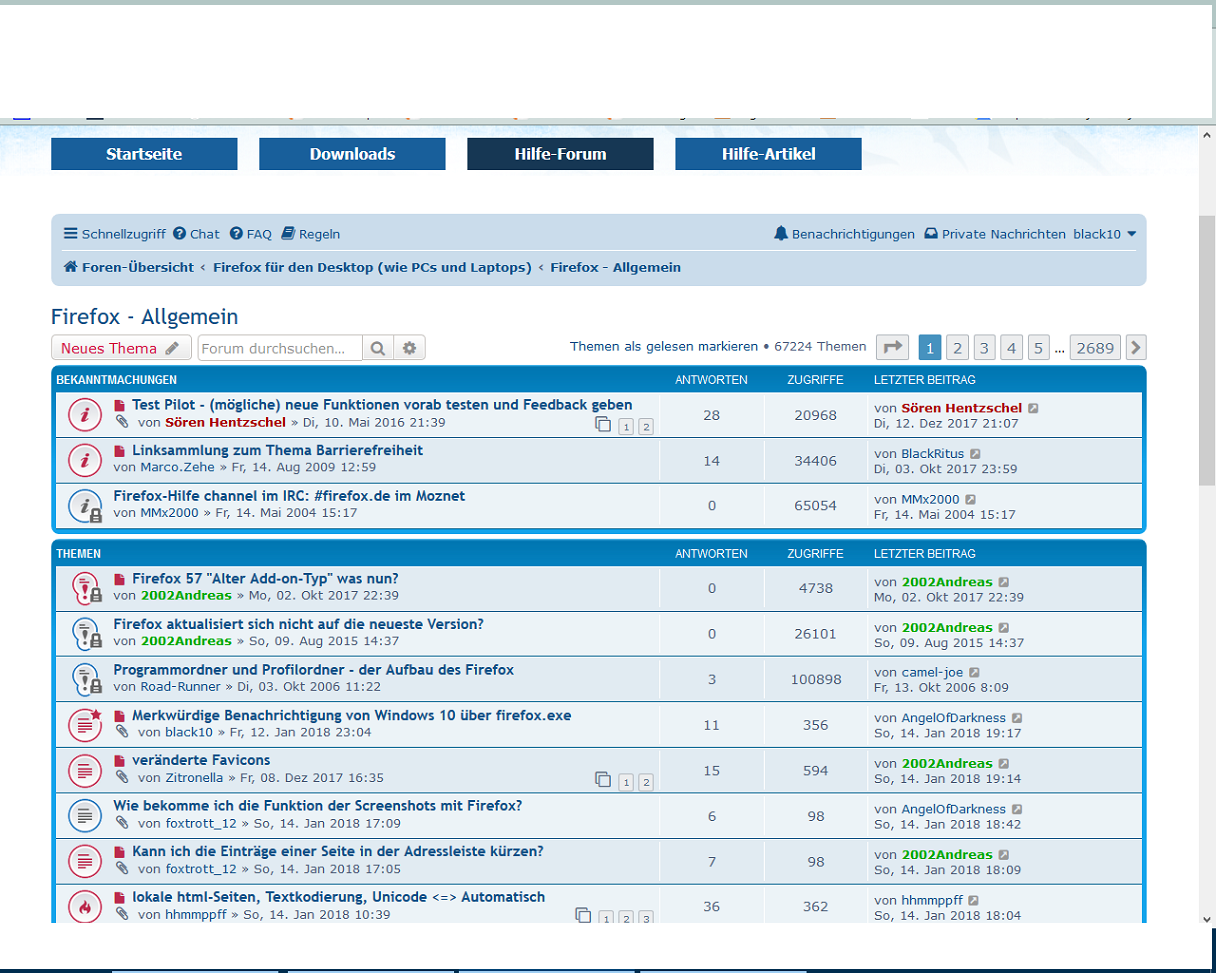
Task: Jump to latest post by camel-joe
Action: [x=974, y=673]
